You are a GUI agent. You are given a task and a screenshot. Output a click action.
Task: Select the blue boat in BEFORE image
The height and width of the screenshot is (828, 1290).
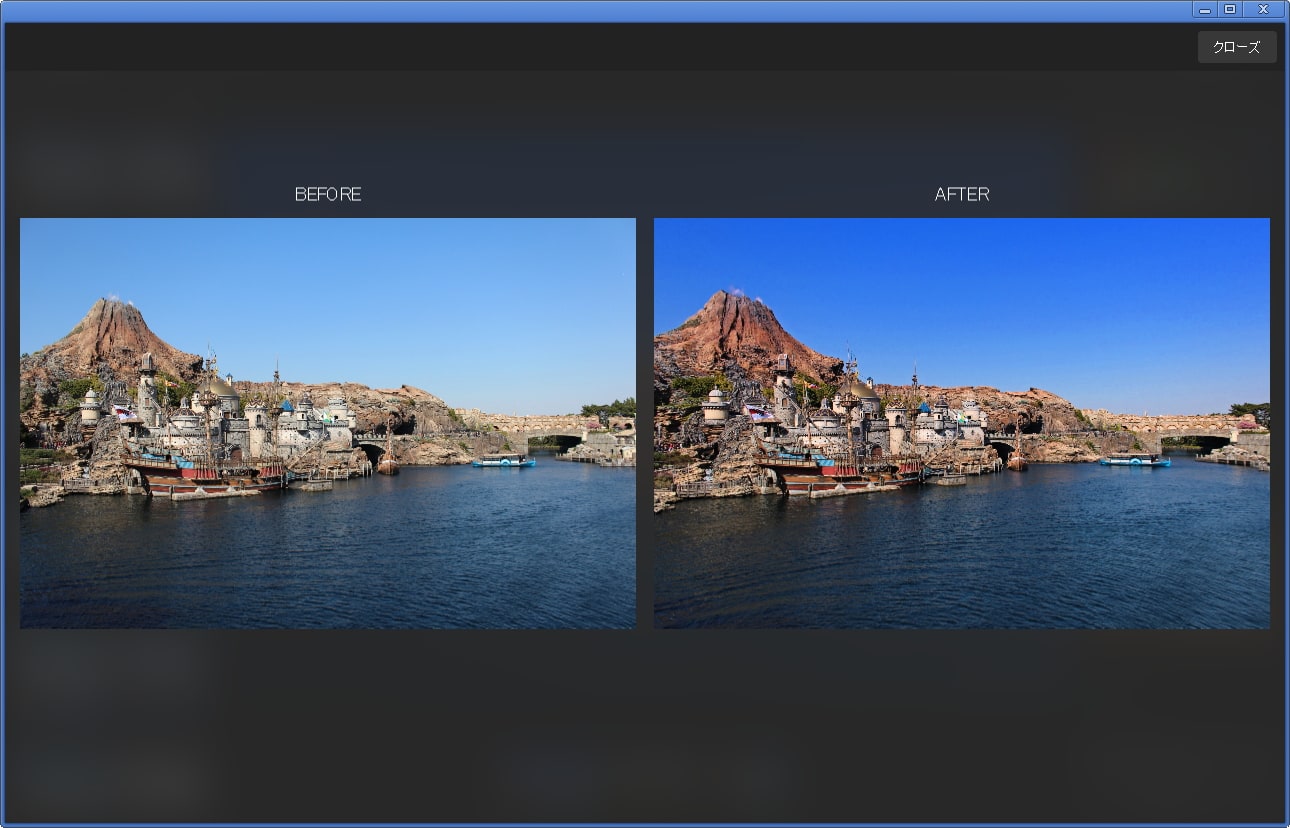[503, 461]
